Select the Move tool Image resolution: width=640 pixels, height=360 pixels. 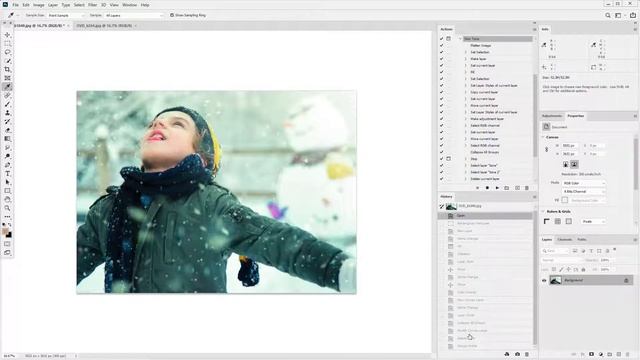pos(7,35)
